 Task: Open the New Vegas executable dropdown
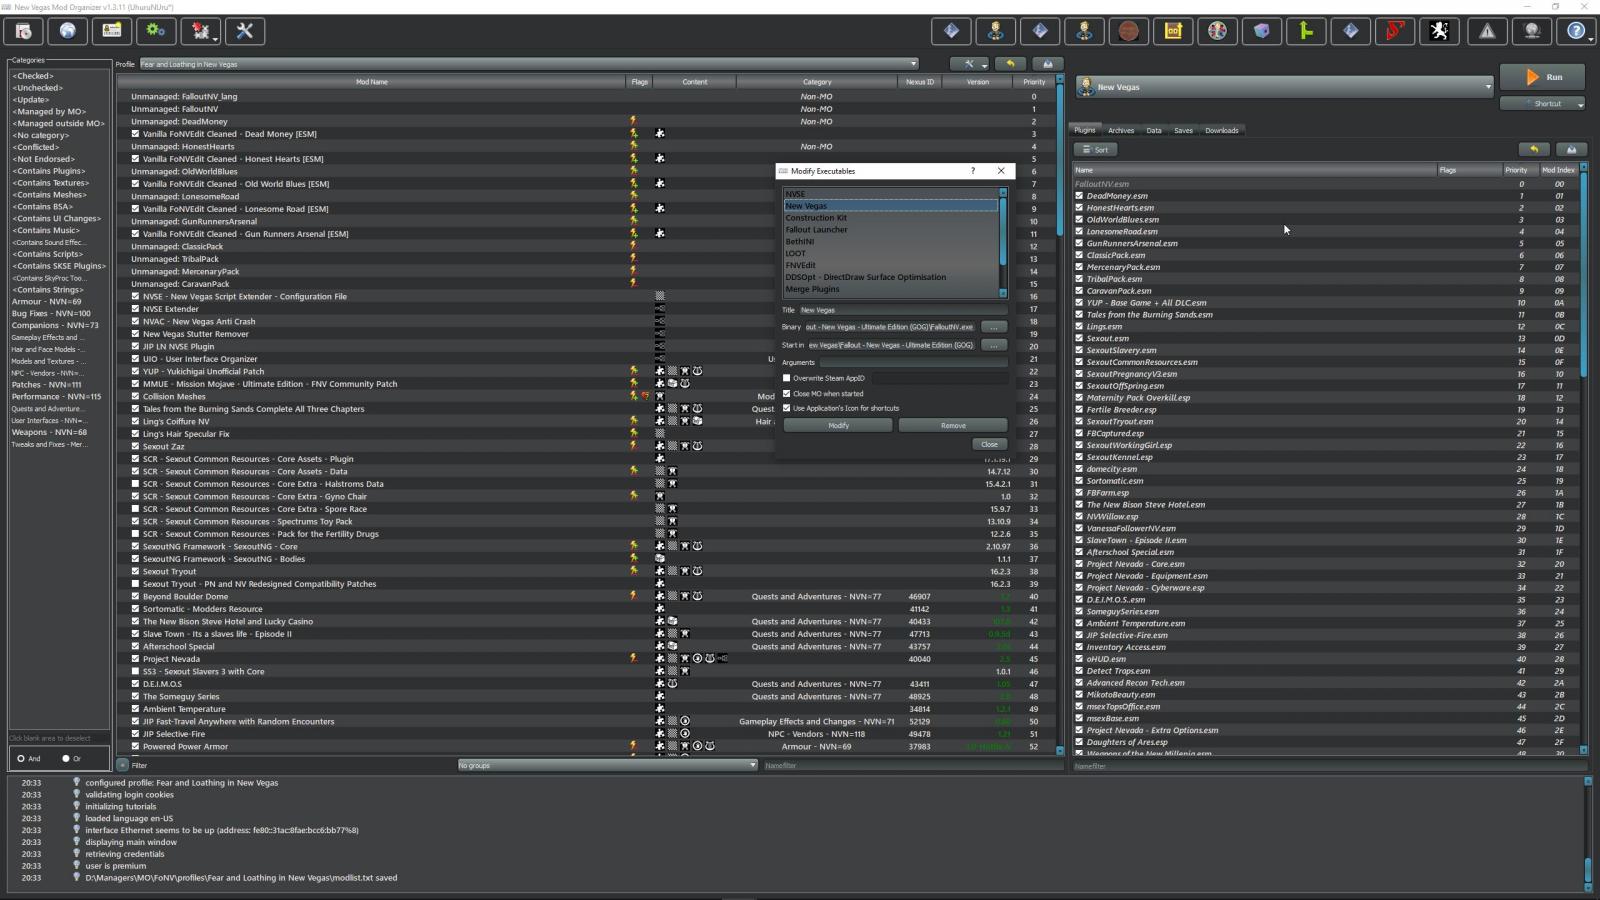pyautogui.click(x=1284, y=87)
